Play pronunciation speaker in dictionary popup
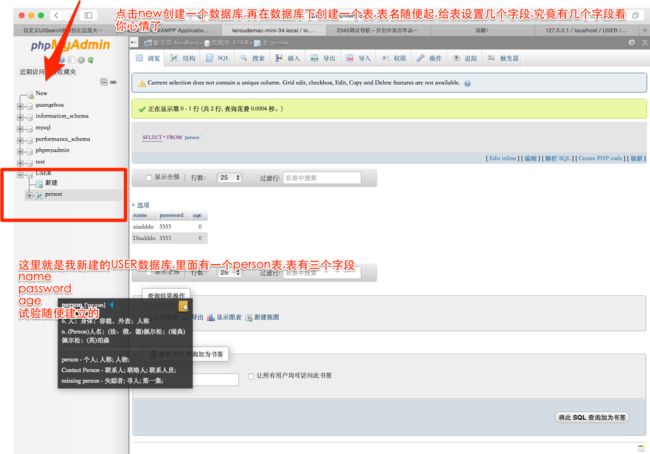This screenshot has width=650, height=454. (x=112, y=305)
